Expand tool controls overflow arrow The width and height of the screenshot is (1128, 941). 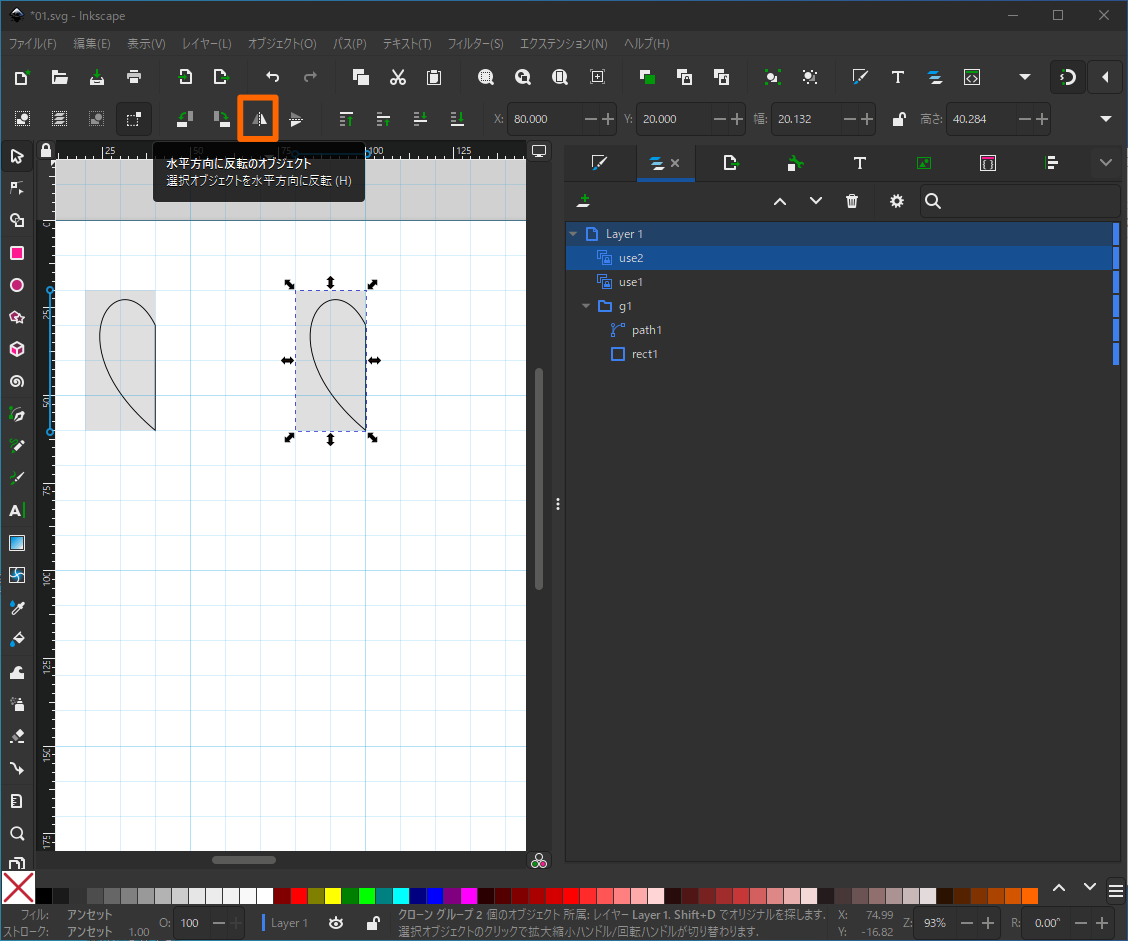pyautogui.click(x=1106, y=119)
